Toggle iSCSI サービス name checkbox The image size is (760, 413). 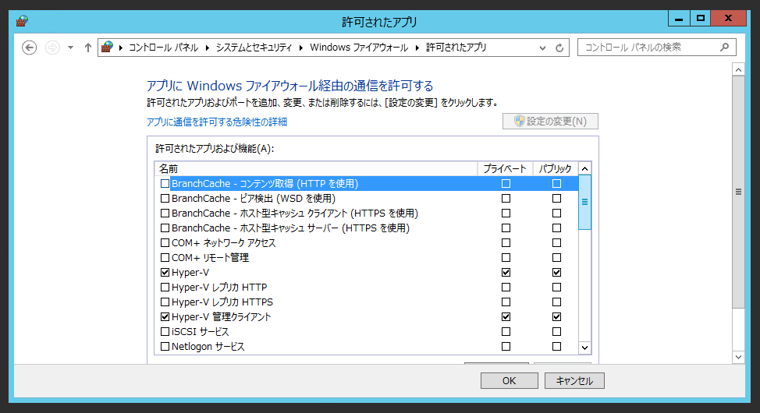click(x=165, y=332)
